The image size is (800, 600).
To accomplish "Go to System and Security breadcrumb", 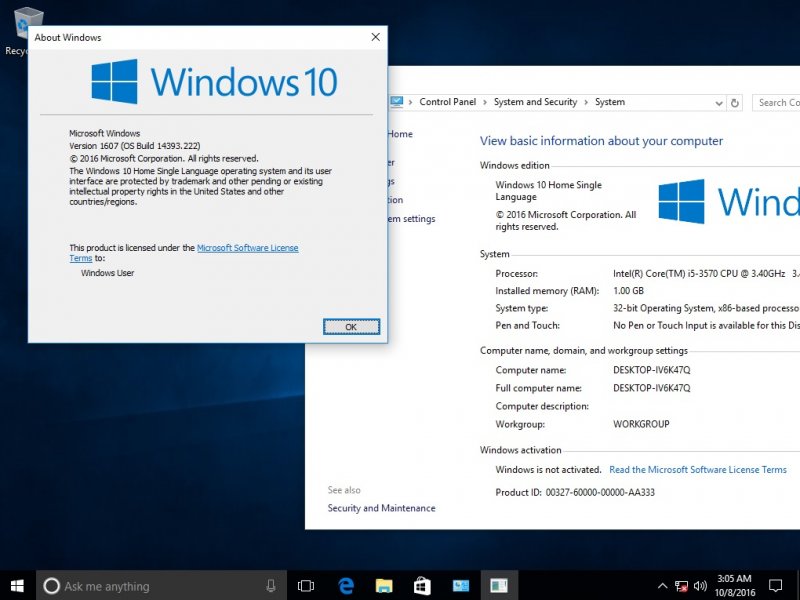I will pyautogui.click(x=535, y=102).
